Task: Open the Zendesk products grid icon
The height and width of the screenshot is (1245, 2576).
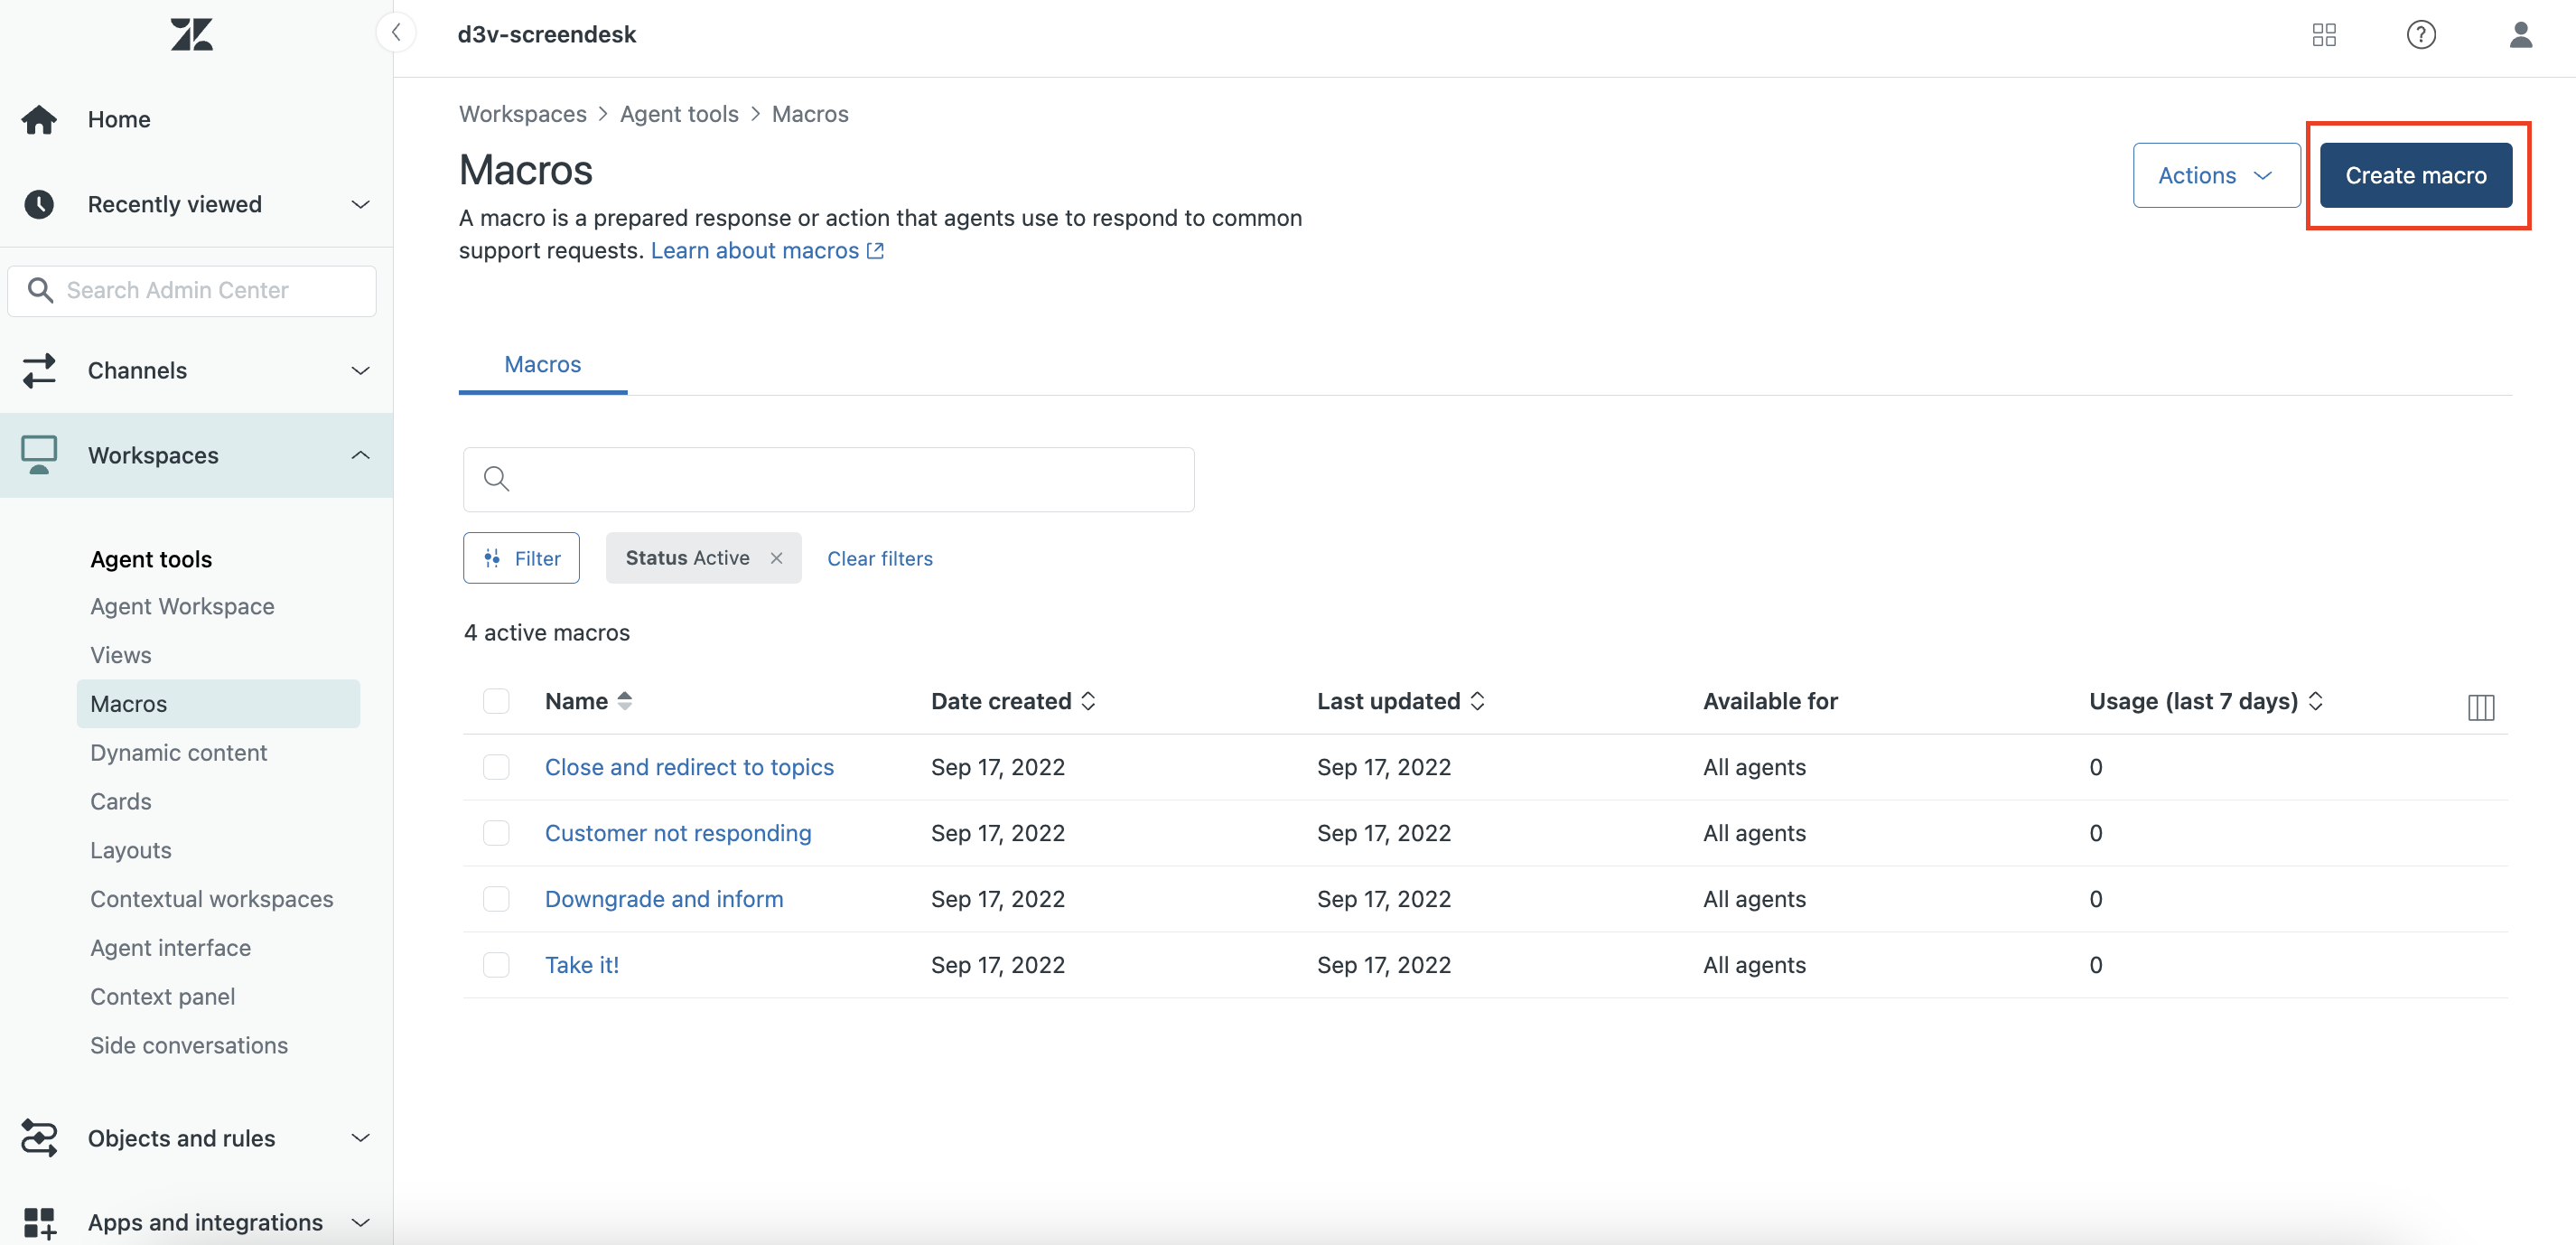Action: pyautogui.click(x=2324, y=35)
